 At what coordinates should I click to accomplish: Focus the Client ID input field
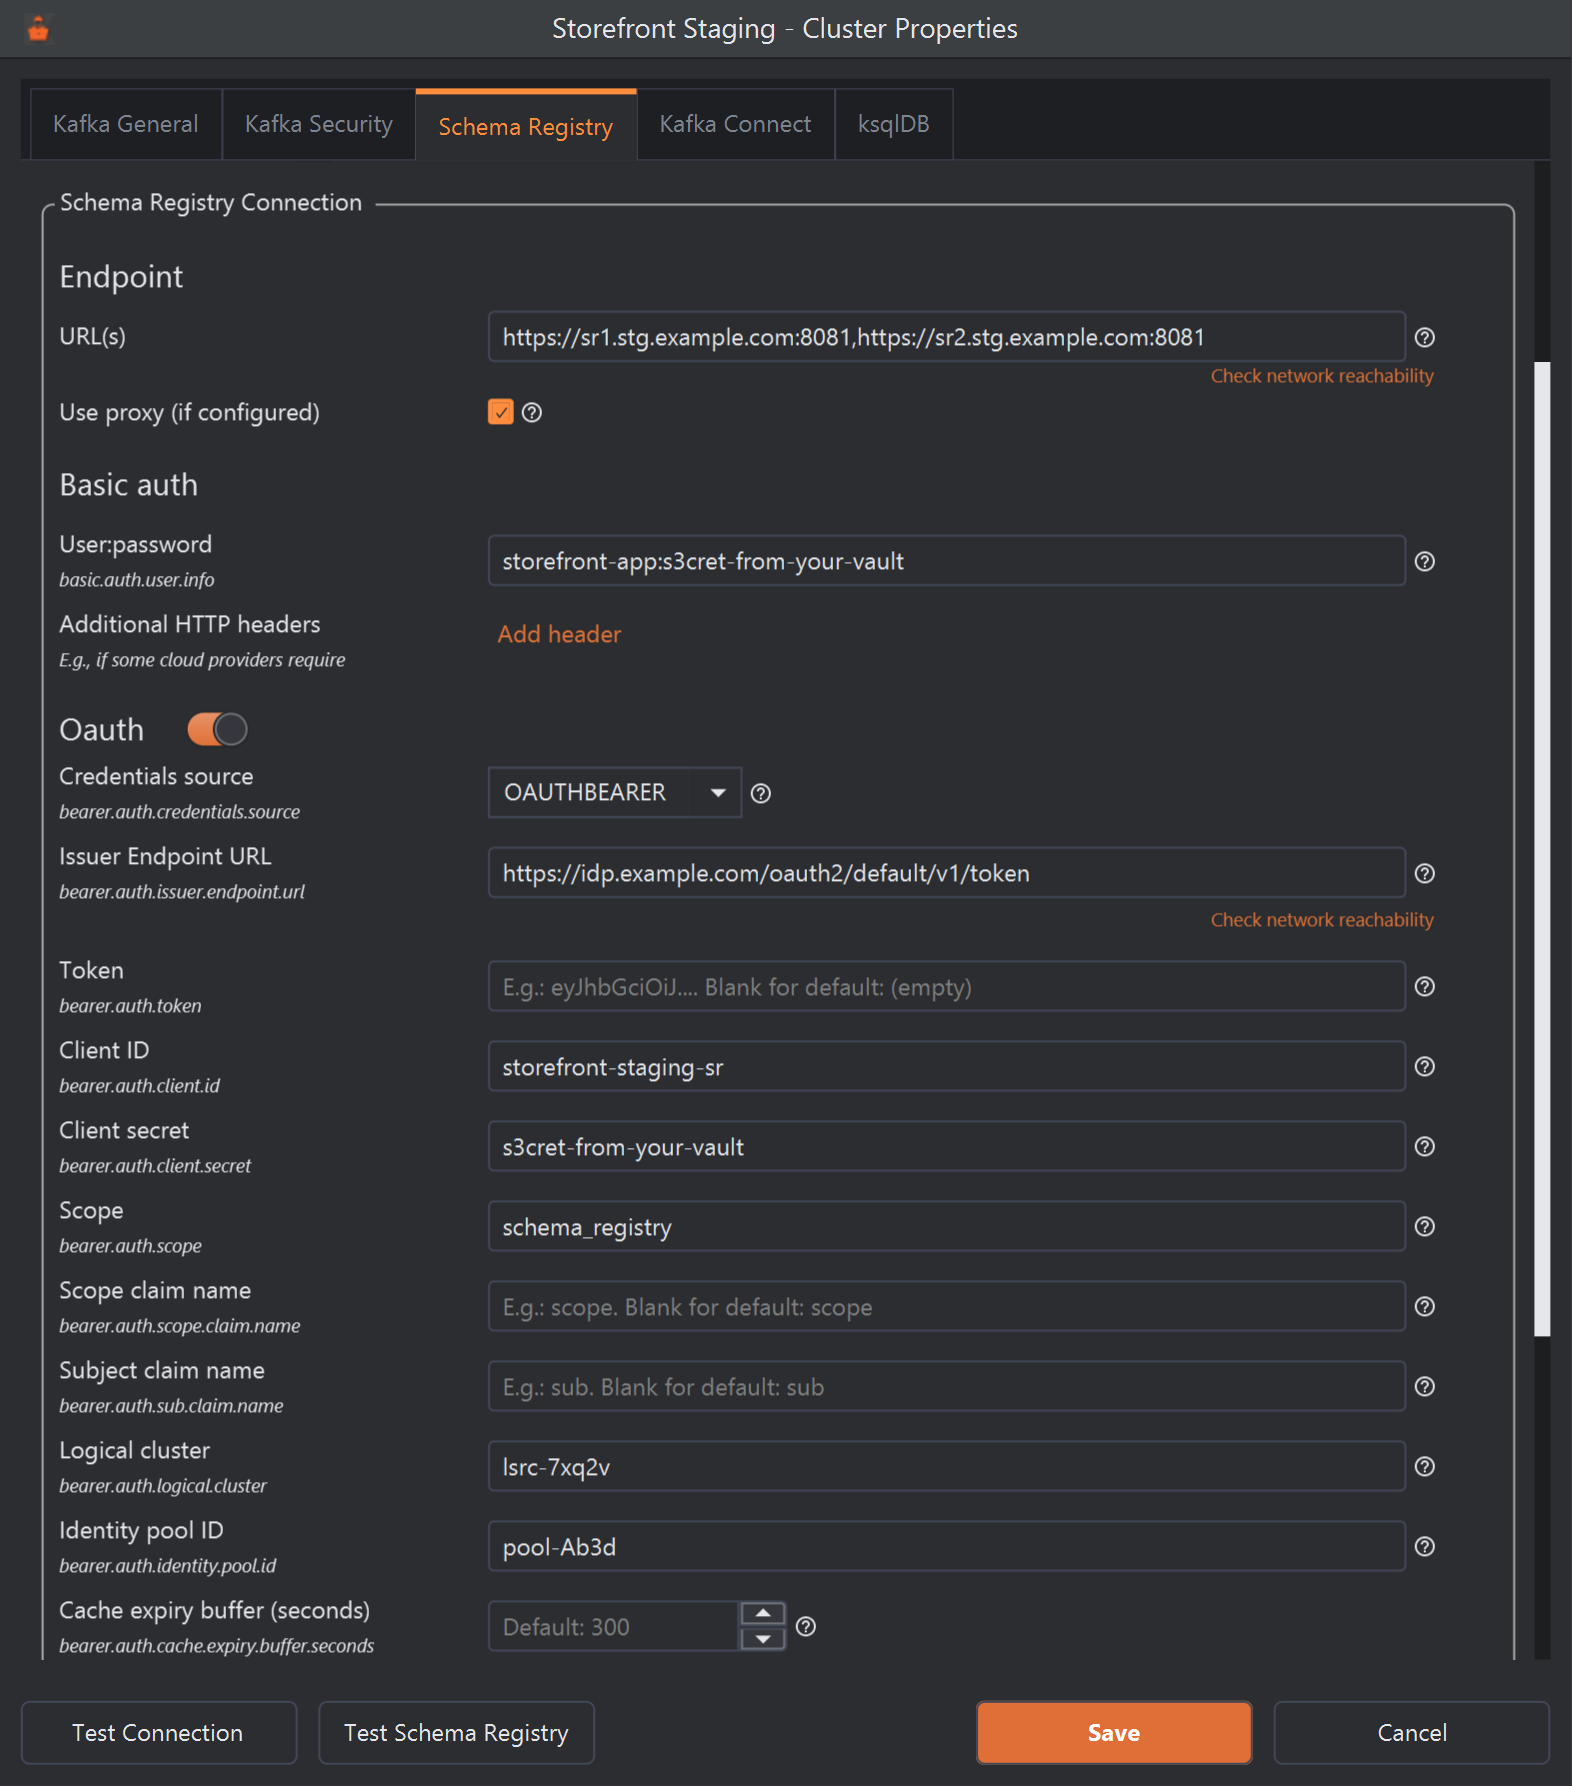(947, 1066)
